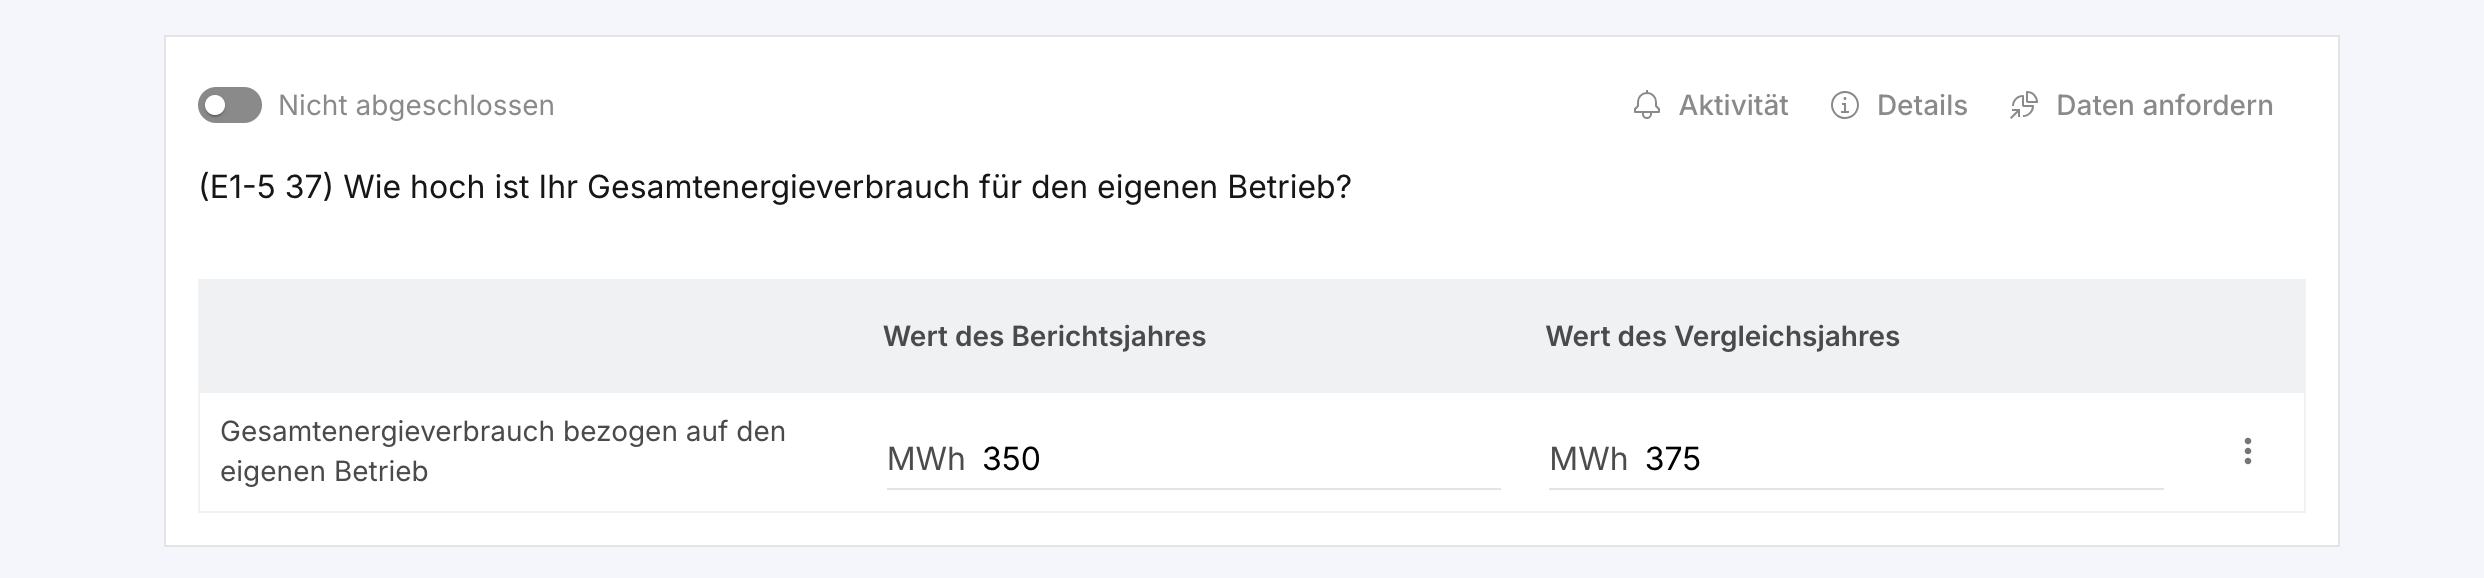Viewport: 2484px width, 578px height.
Task: Click the empty first column header cell
Action: click(x=530, y=336)
